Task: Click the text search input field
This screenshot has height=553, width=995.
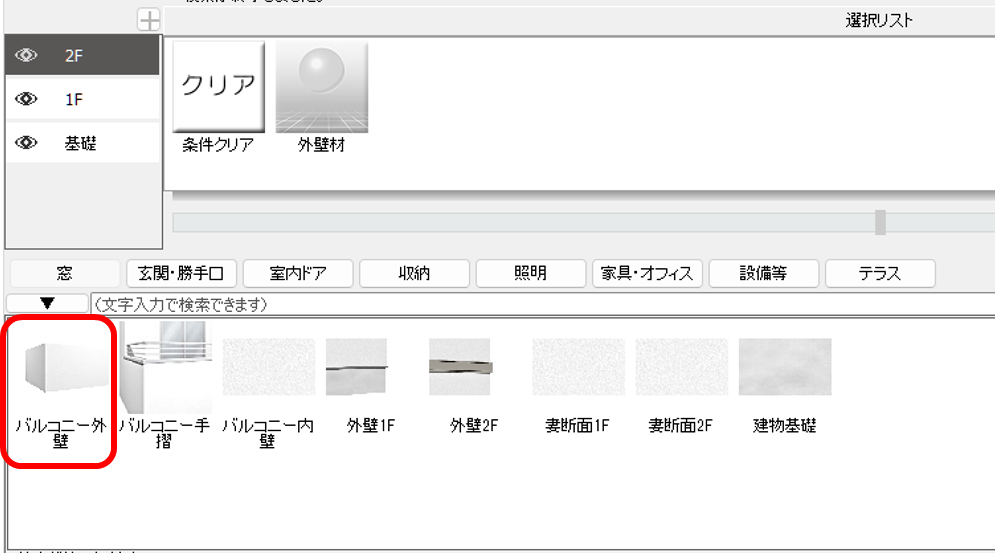Action: (540, 303)
